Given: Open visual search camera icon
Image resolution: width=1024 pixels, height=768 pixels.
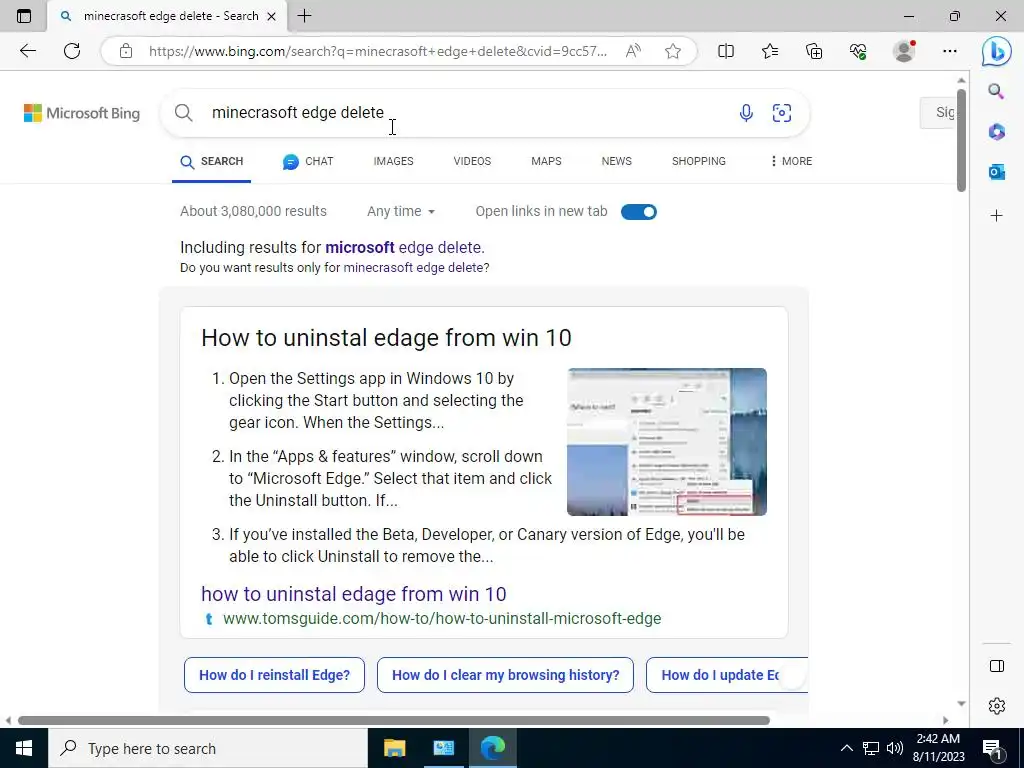Looking at the screenshot, I should [782, 113].
